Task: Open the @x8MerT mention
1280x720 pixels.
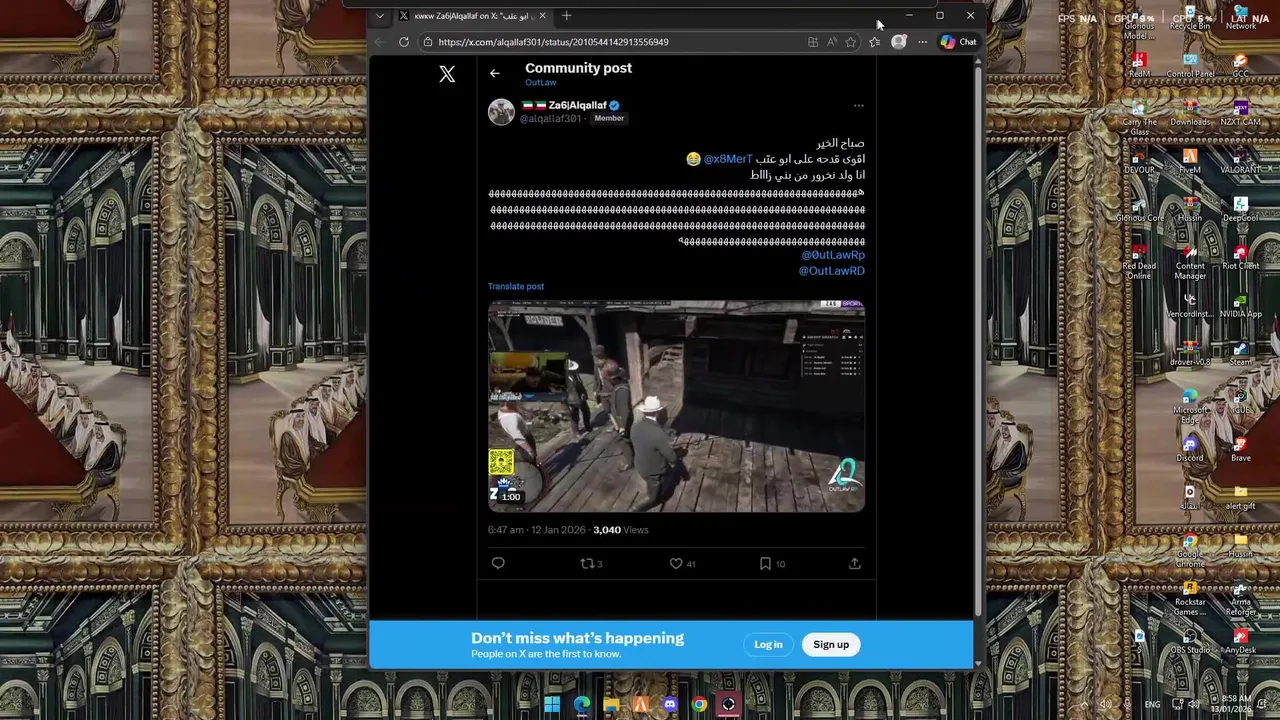Action: click(727, 159)
